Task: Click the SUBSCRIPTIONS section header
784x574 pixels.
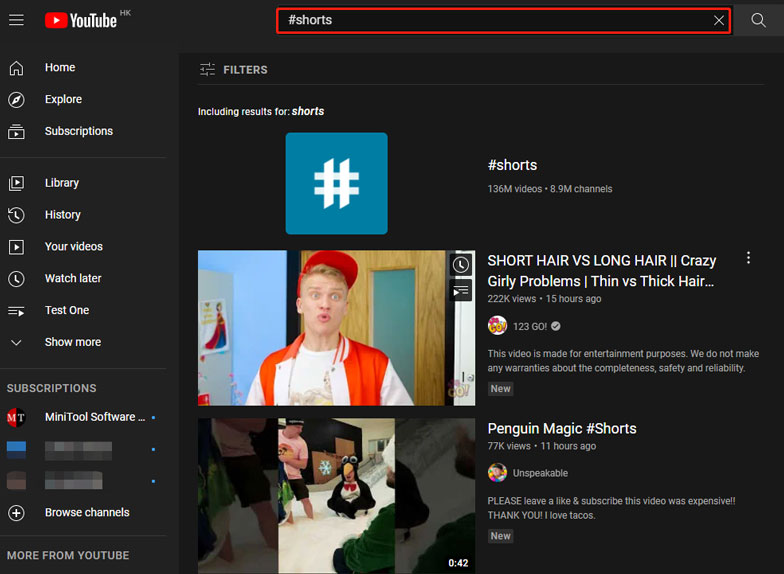Action: tap(52, 388)
